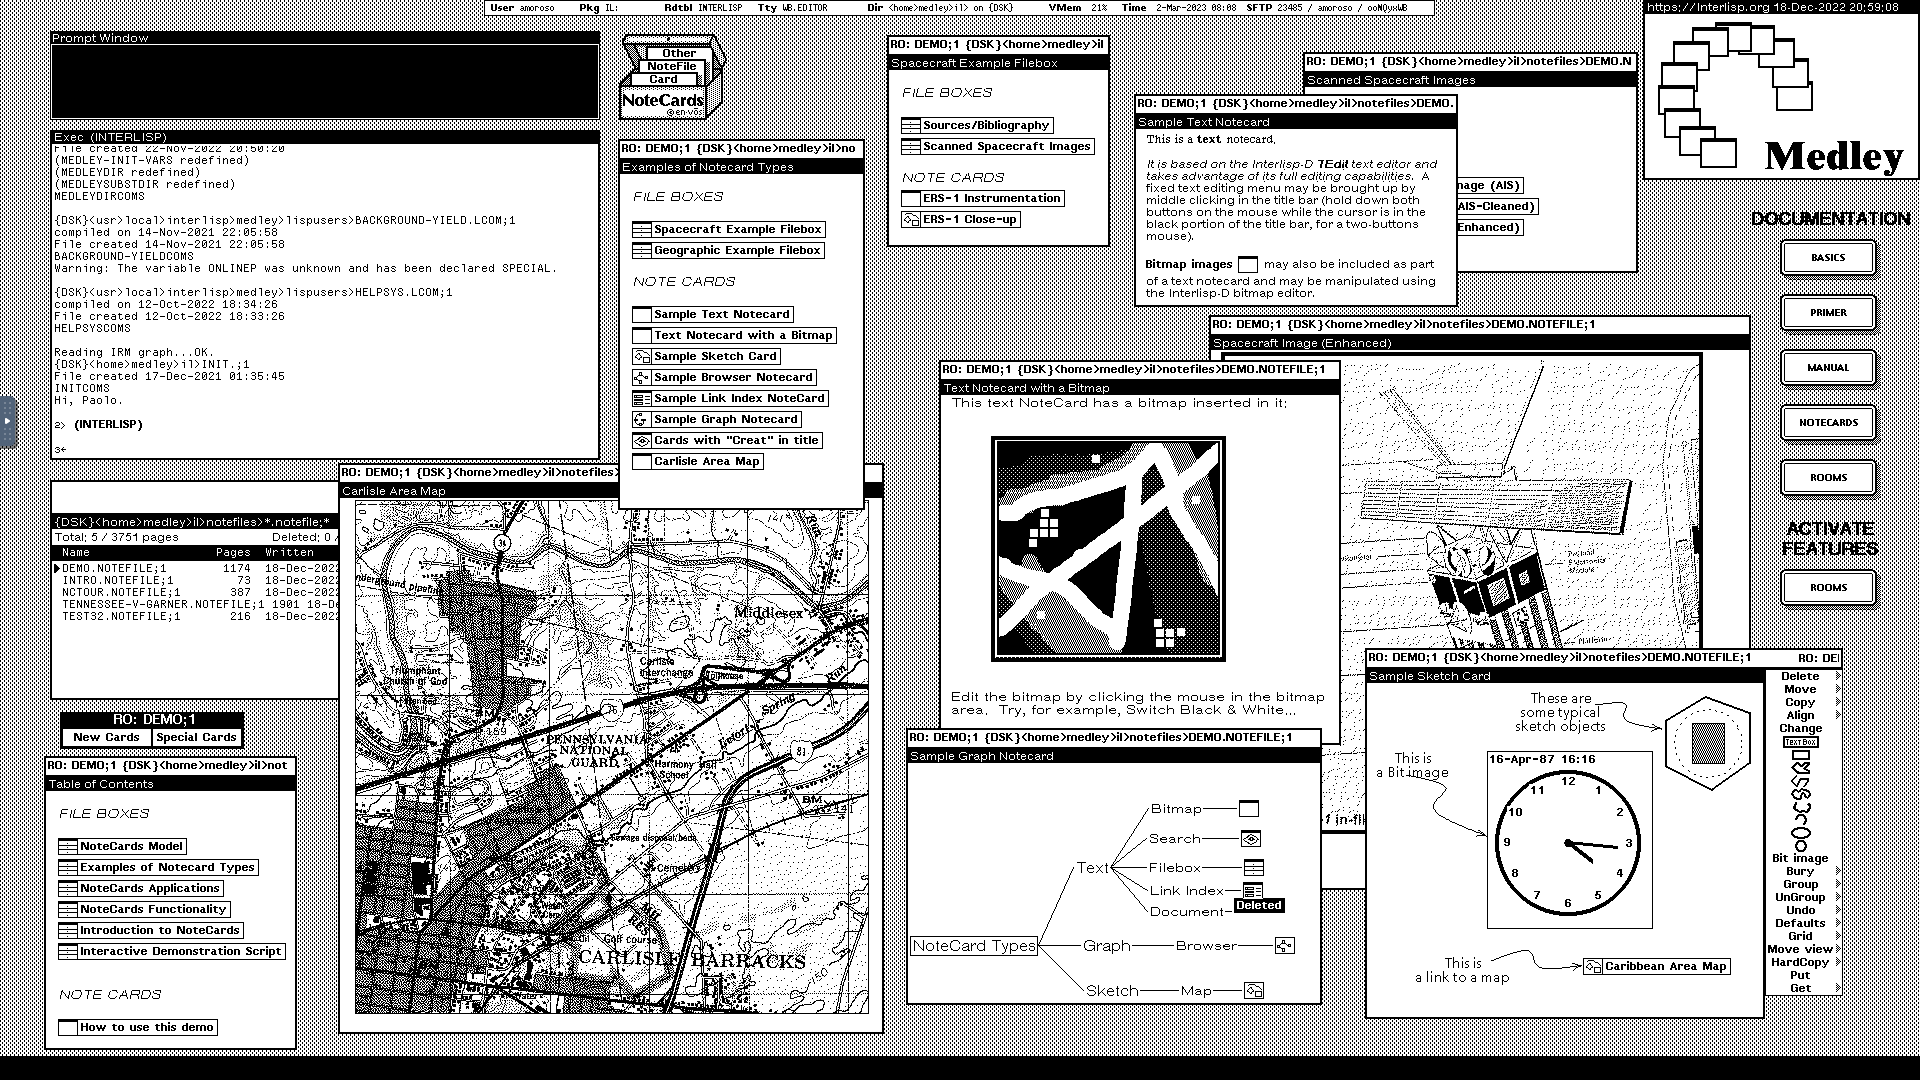
Task: Select the Text Box sketch tool
Action: [x=1801, y=742]
